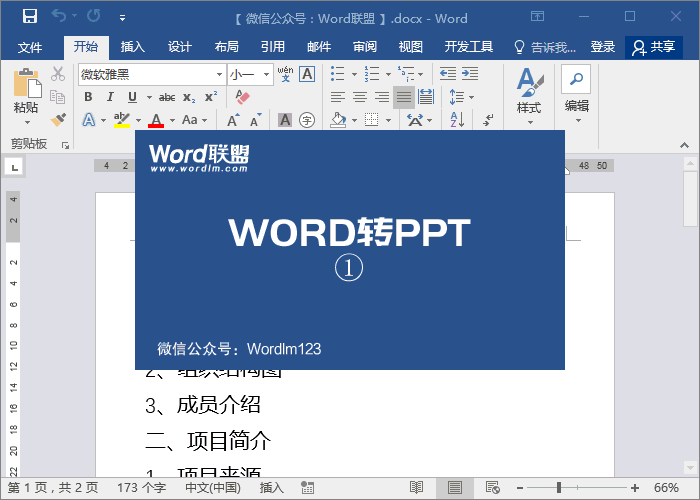Open the 引用 ribbon tab
This screenshot has width=700, height=500.
[272, 47]
